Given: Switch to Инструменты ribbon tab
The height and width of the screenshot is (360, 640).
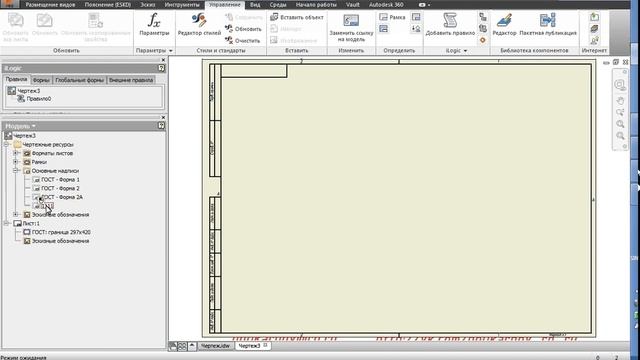Looking at the screenshot, I should [182, 5].
